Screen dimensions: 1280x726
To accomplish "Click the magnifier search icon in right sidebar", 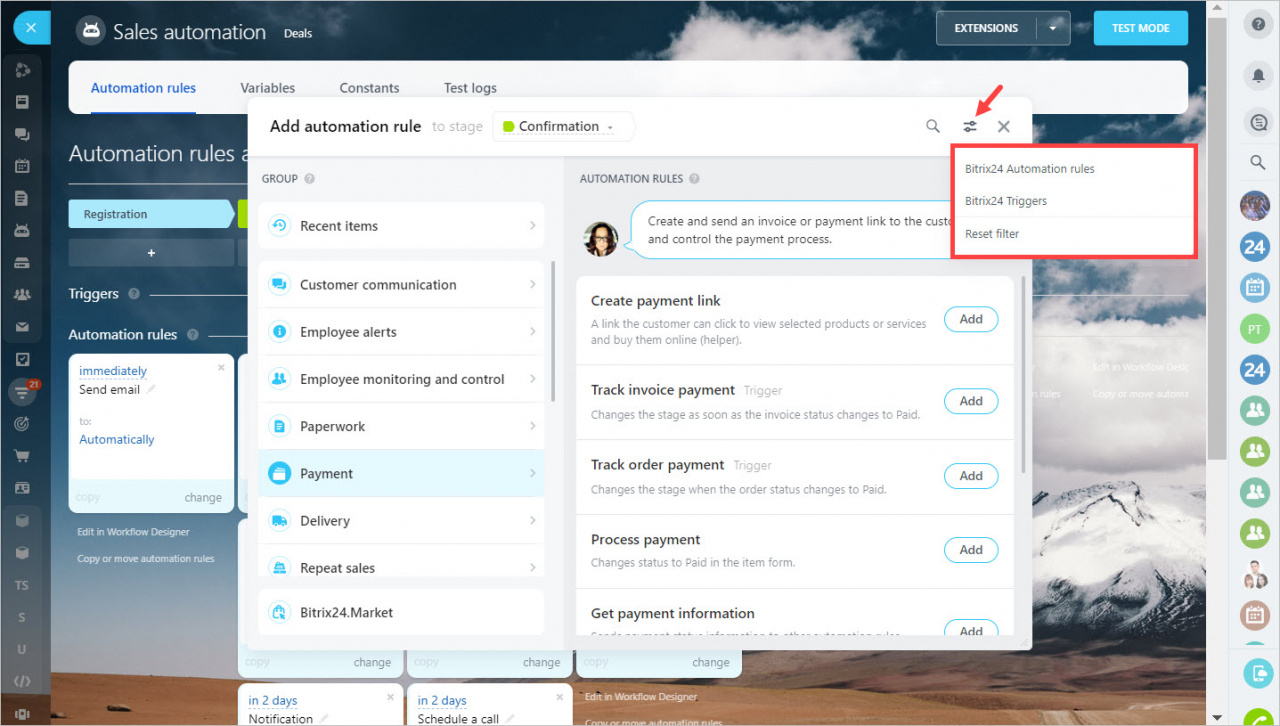I will (1258, 162).
